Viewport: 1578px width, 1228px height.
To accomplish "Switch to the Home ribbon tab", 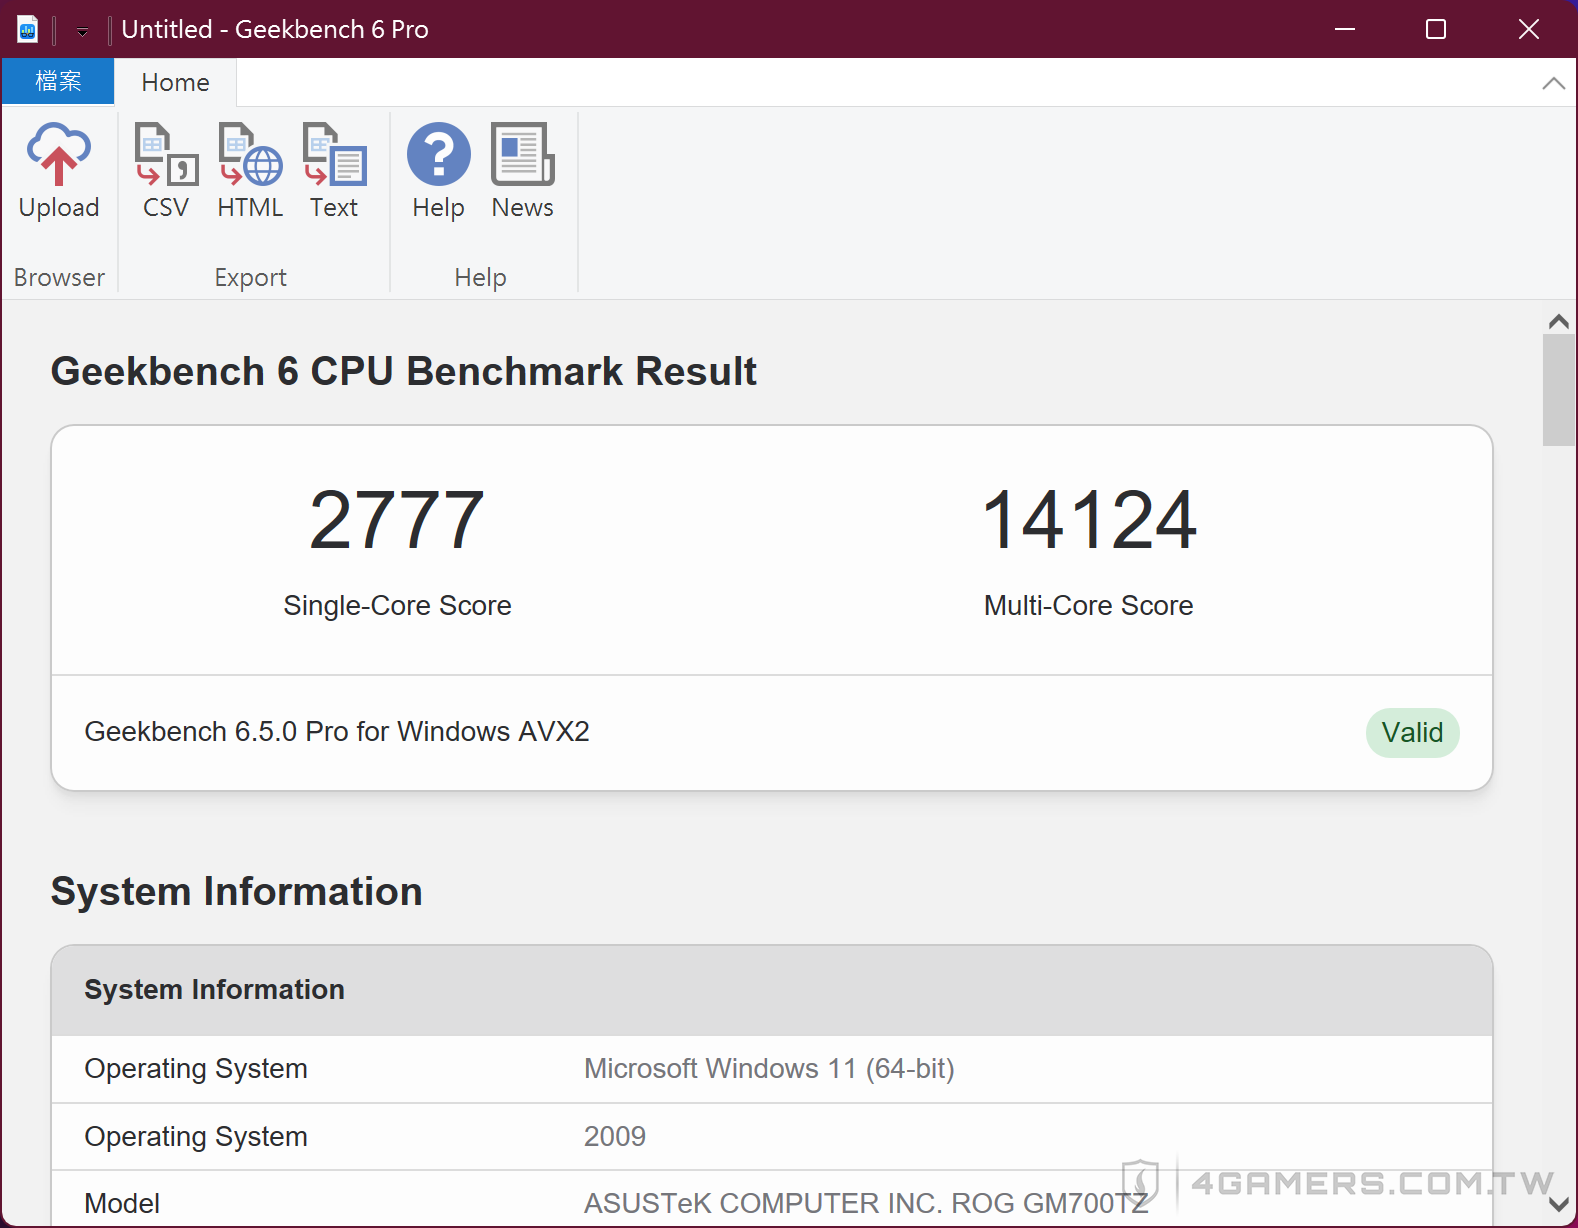I will coord(175,82).
